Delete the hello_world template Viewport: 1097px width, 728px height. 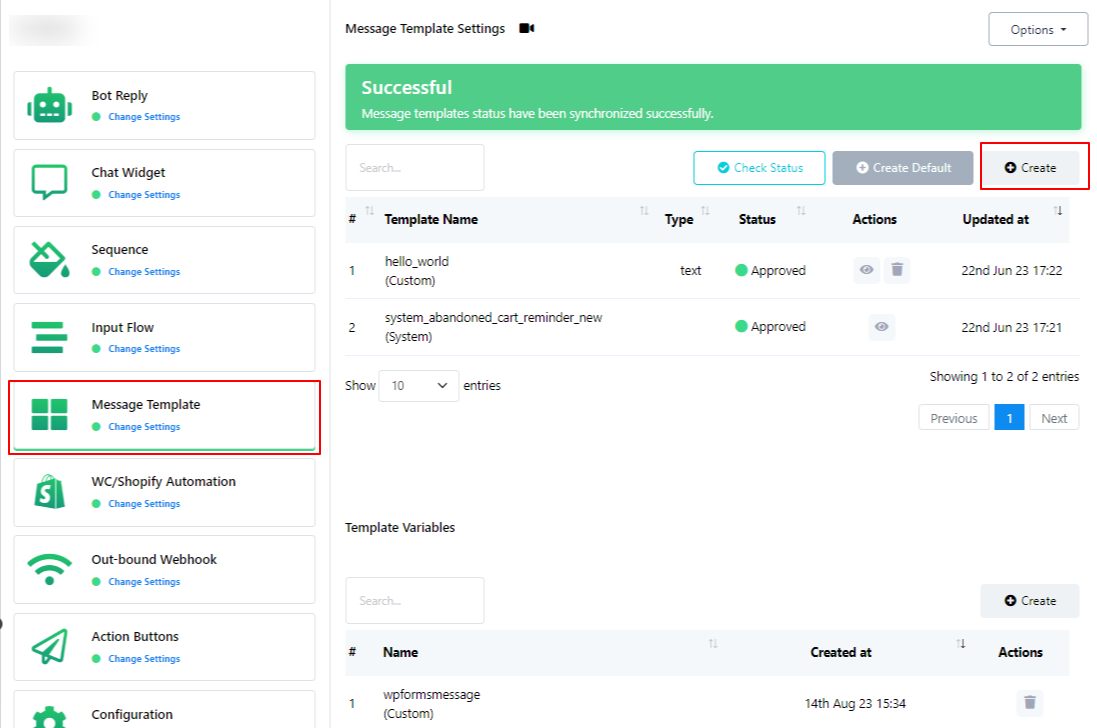tap(897, 270)
